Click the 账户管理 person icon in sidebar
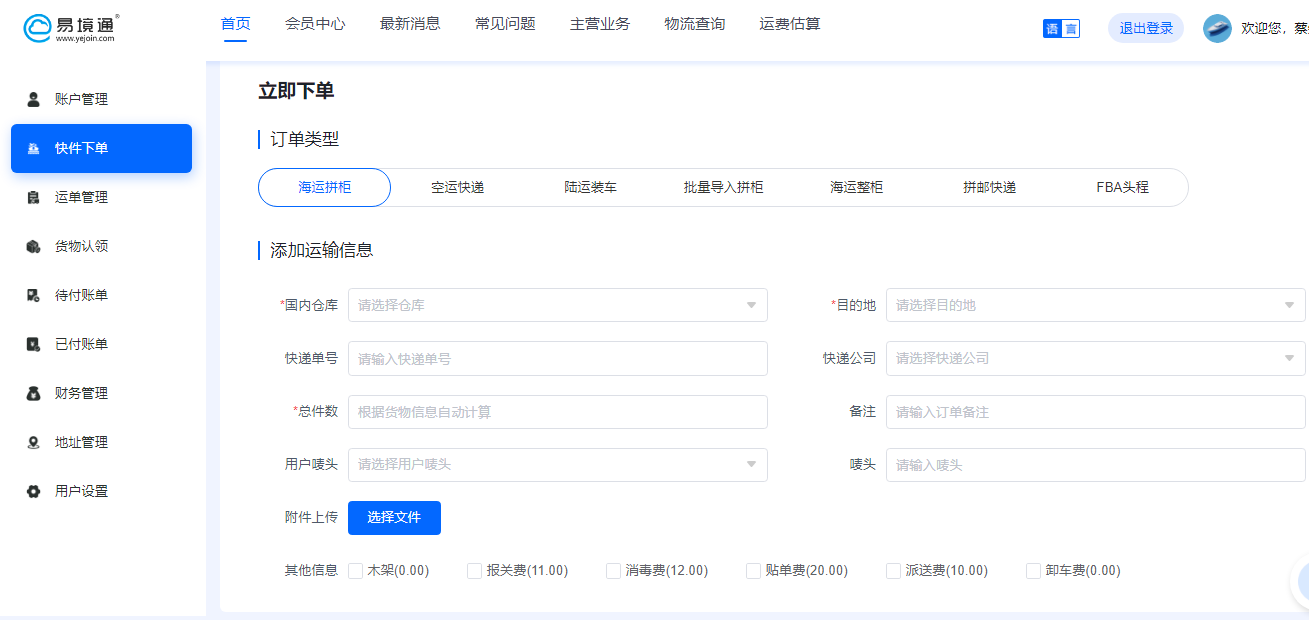 pos(33,99)
